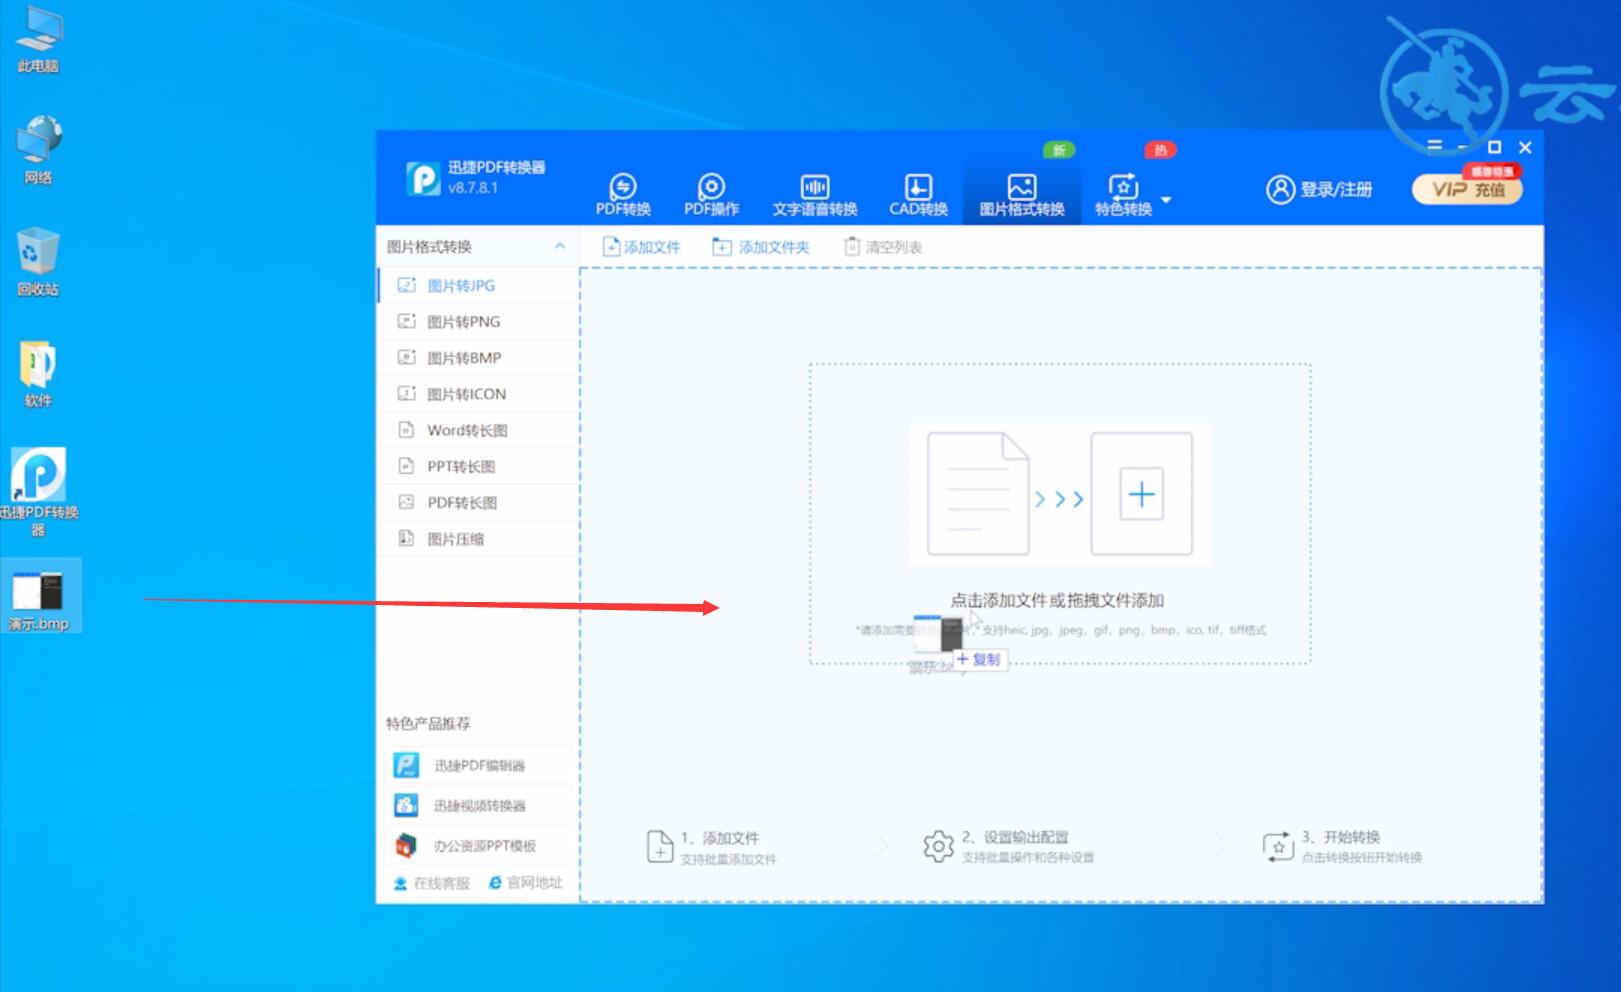Open 迅捷PDF编辑器 recommended product
1621x992 pixels.
(478, 766)
